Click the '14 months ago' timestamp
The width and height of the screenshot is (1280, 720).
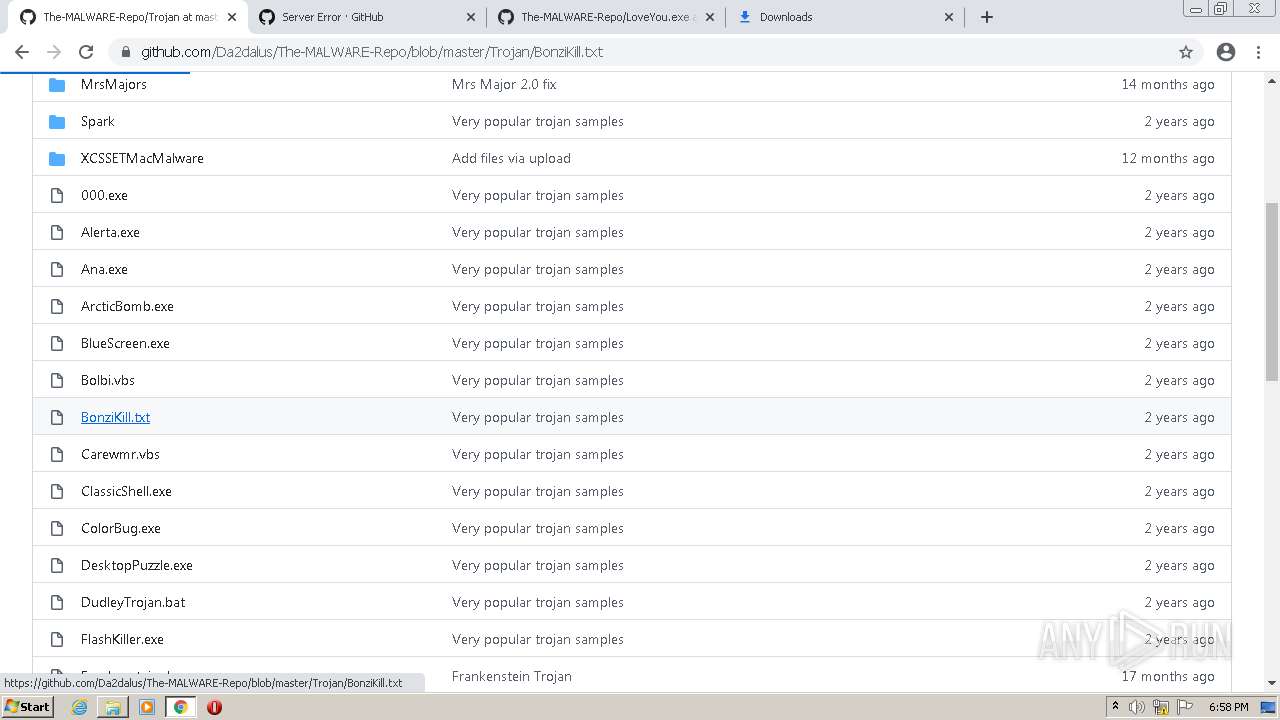[x=1168, y=84]
